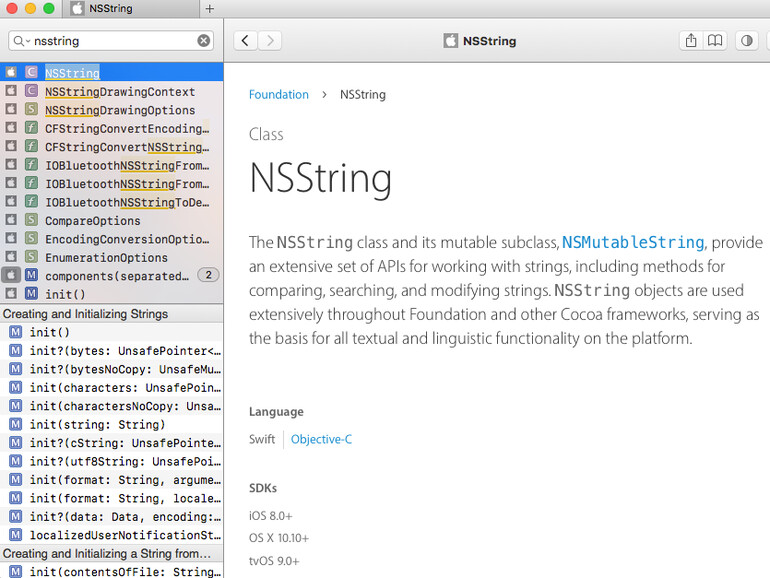Switch language to Objective-C

[x=321, y=439]
